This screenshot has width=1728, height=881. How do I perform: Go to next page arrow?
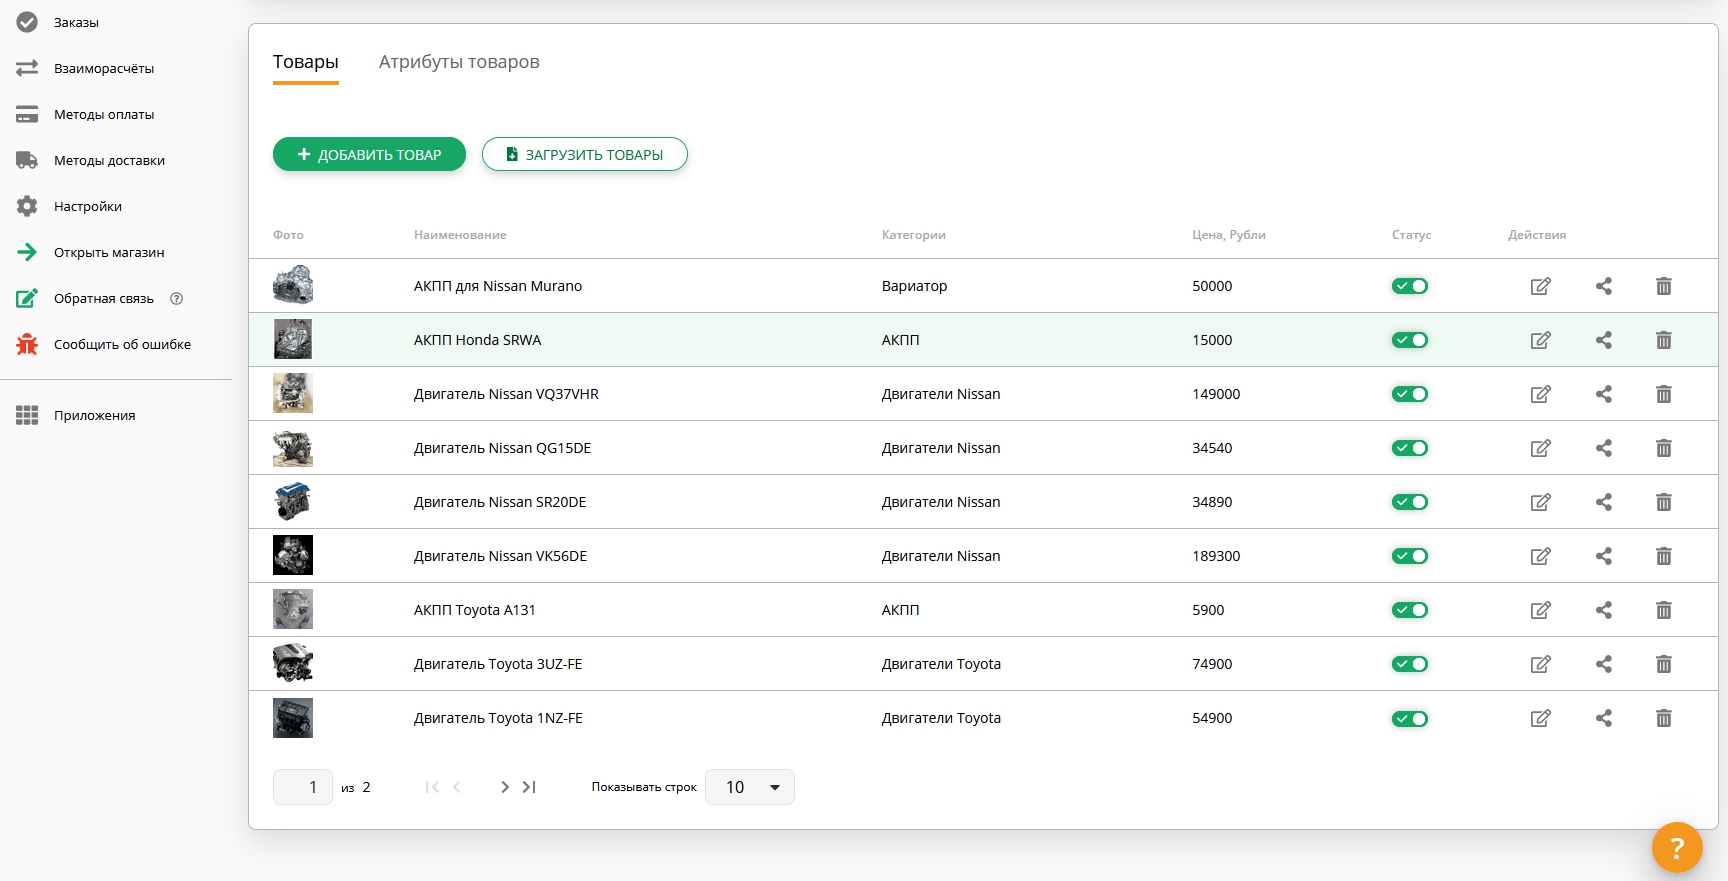click(505, 787)
